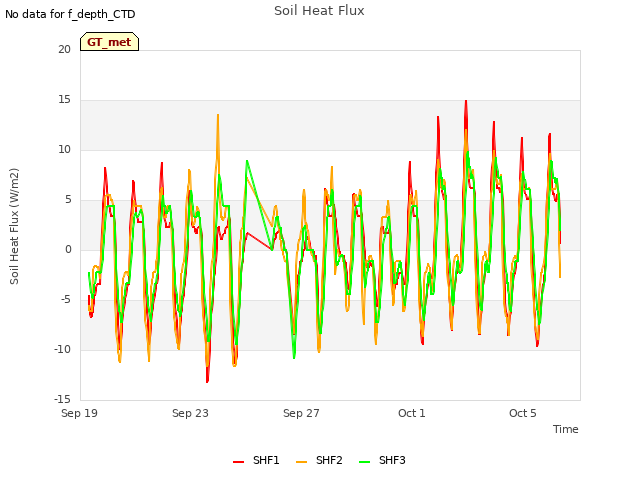Toggle SHF2 series in legend
Viewport: 640px width, 480px height.
coord(319,460)
